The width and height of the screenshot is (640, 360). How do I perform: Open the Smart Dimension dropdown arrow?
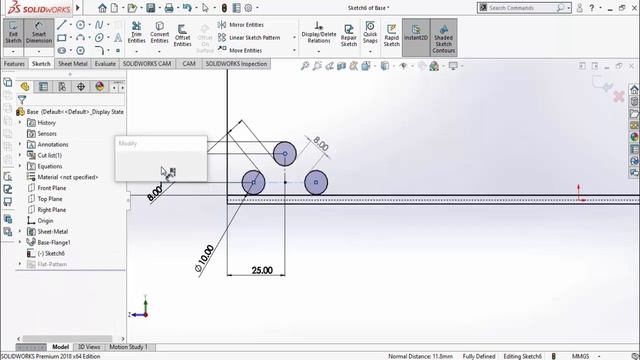tap(39, 52)
